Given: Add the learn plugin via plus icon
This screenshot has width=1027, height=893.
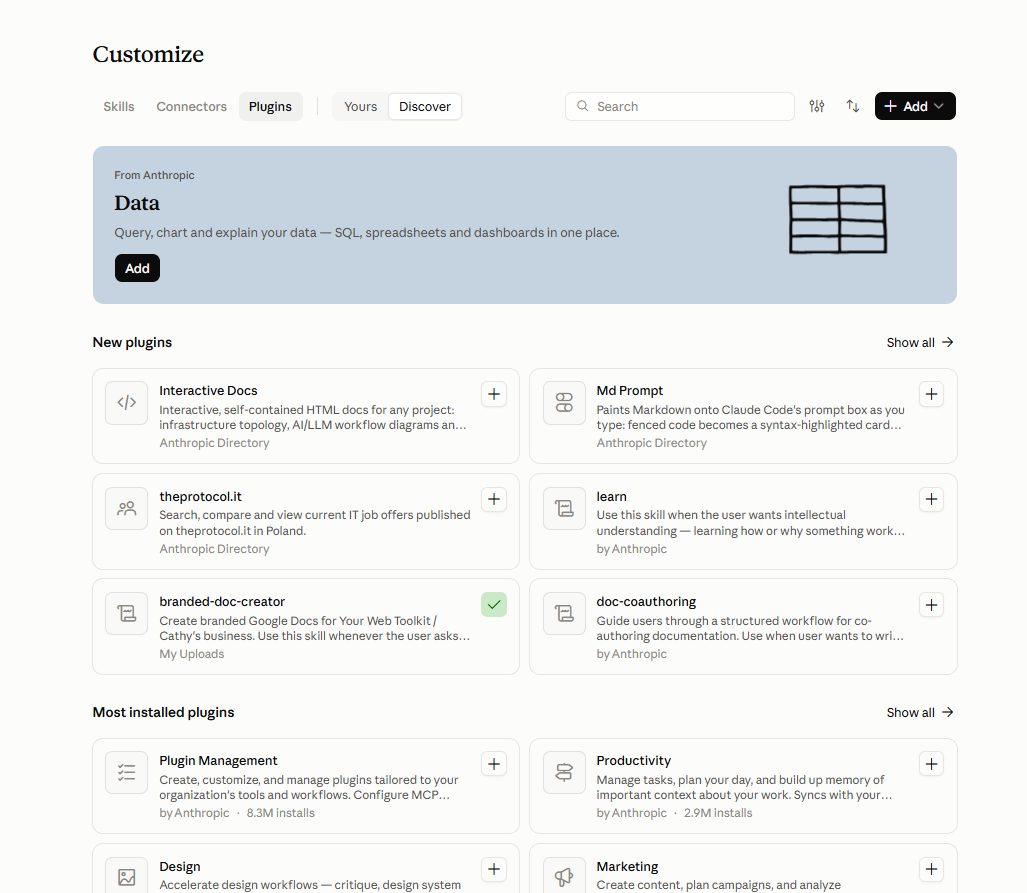Looking at the screenshot, I should point(931,499).
